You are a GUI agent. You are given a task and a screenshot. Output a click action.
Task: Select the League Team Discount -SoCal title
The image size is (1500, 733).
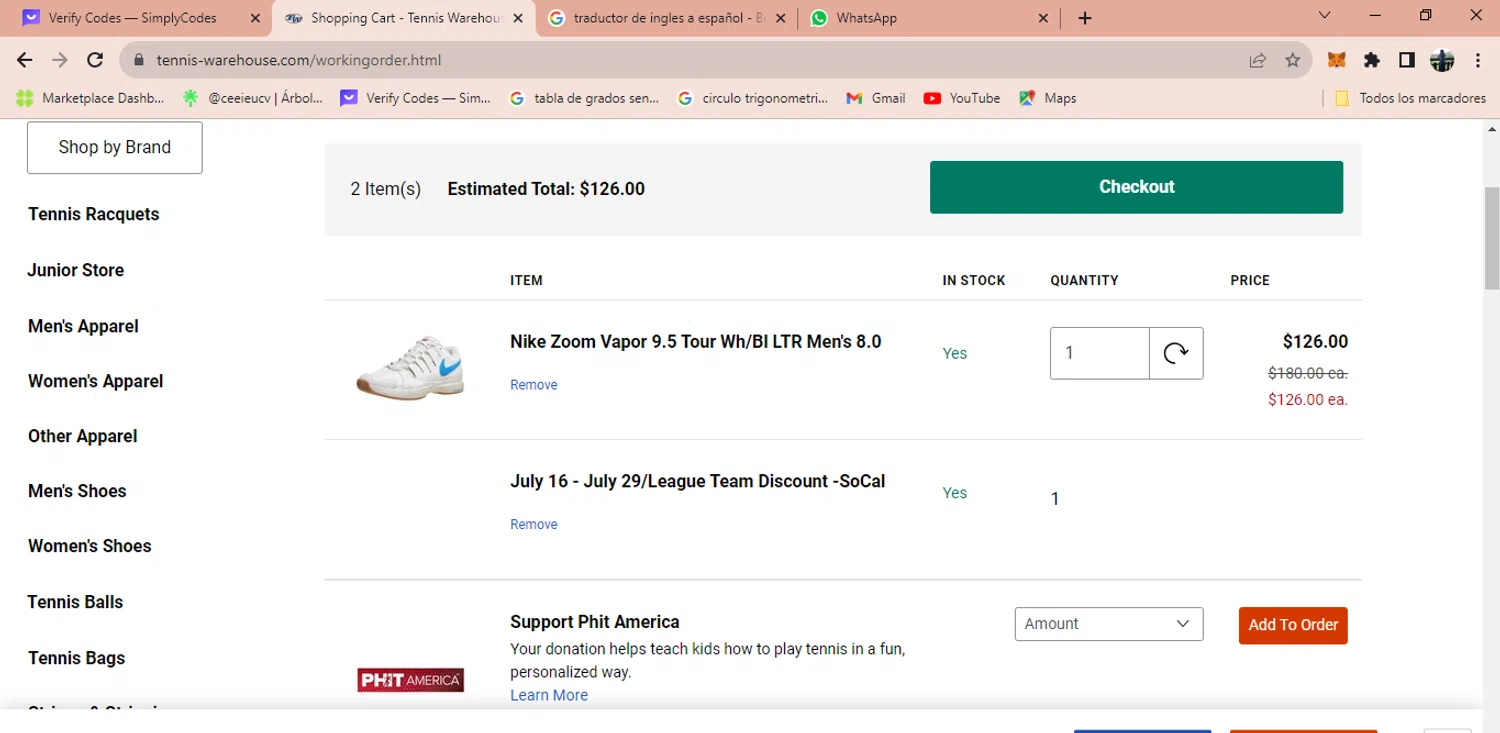[697, 481]
